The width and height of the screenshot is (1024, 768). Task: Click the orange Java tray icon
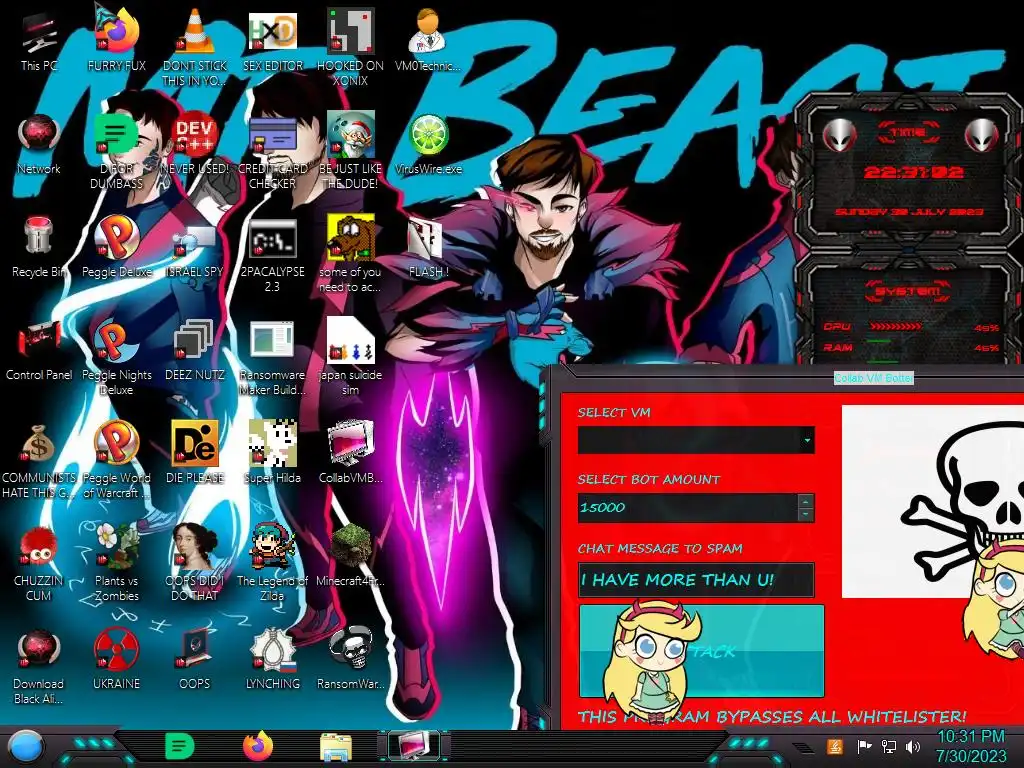click(x=835, y=746)
